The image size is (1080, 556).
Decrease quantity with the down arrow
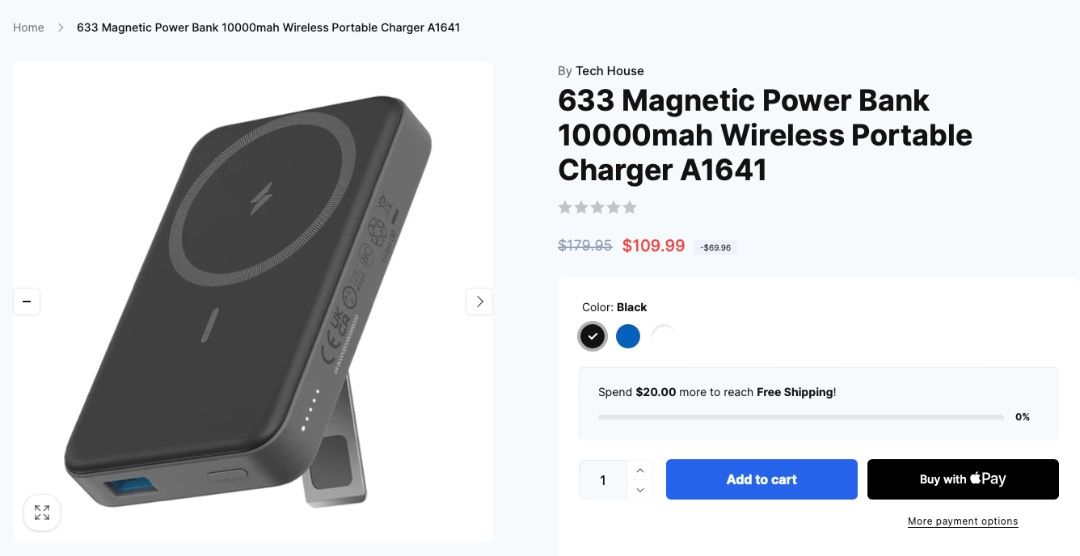(640, 489)
